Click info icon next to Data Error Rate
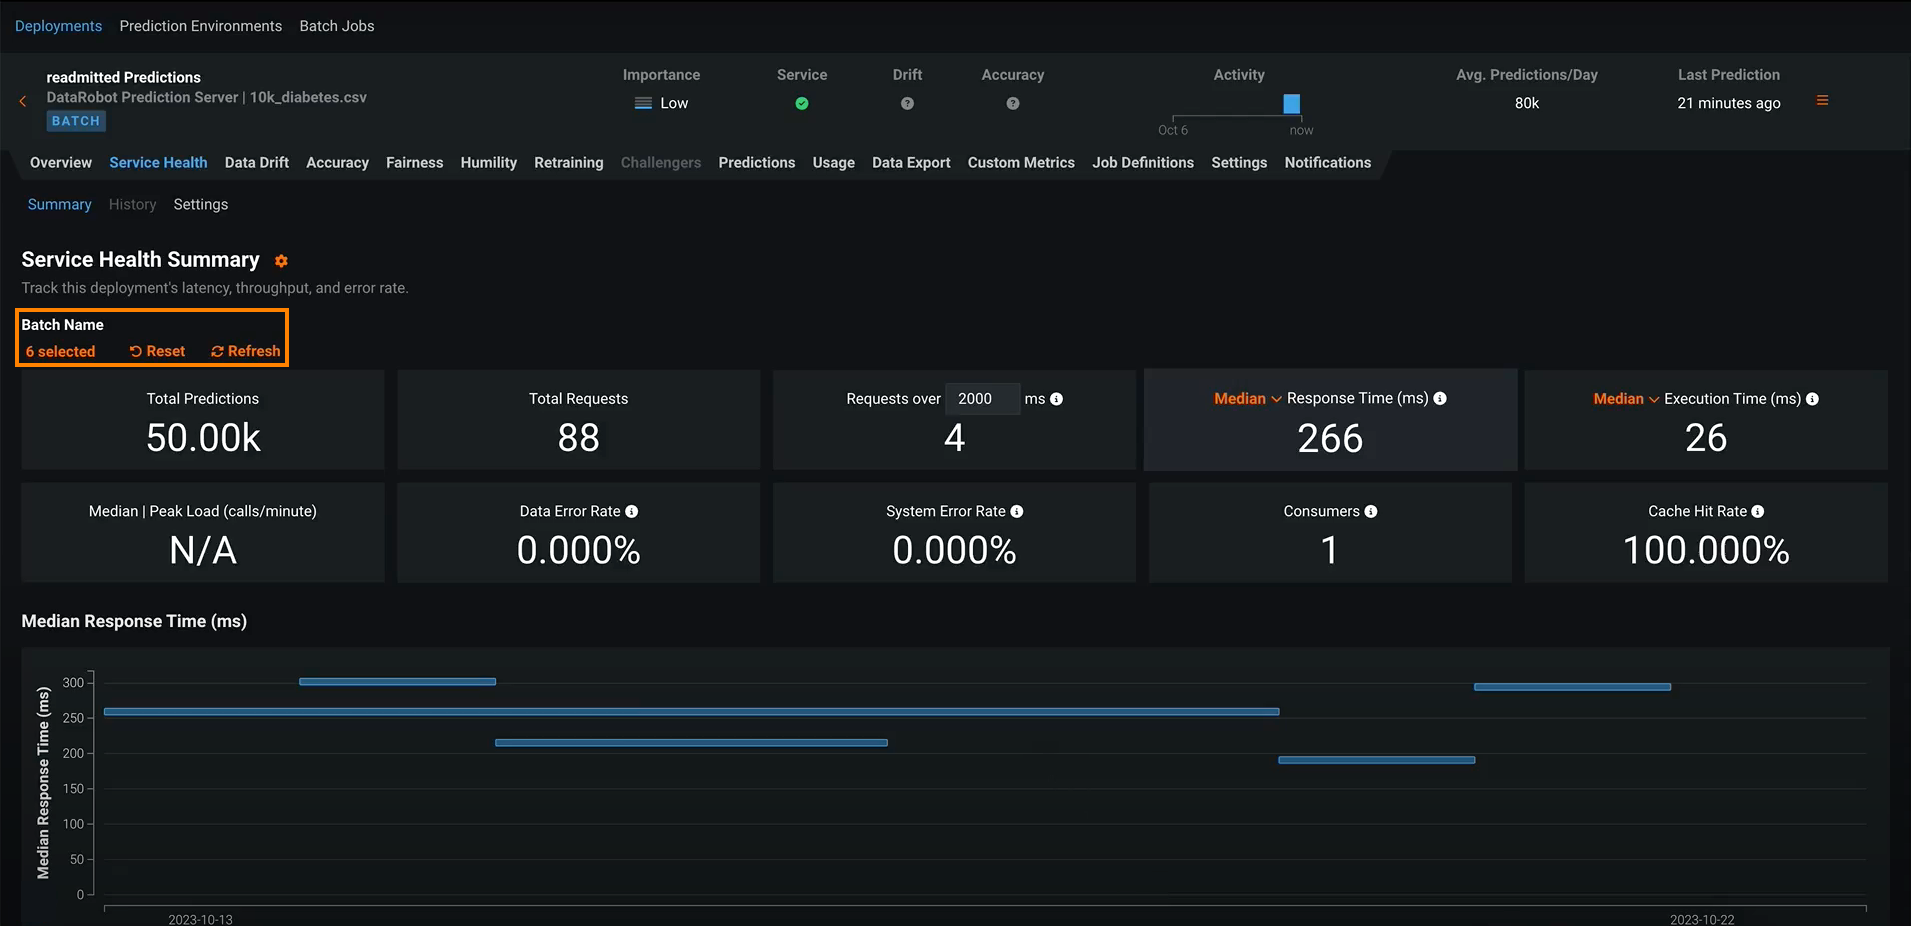The width and height of the screenshot is (1911, 926). click(x=631, y=512)
